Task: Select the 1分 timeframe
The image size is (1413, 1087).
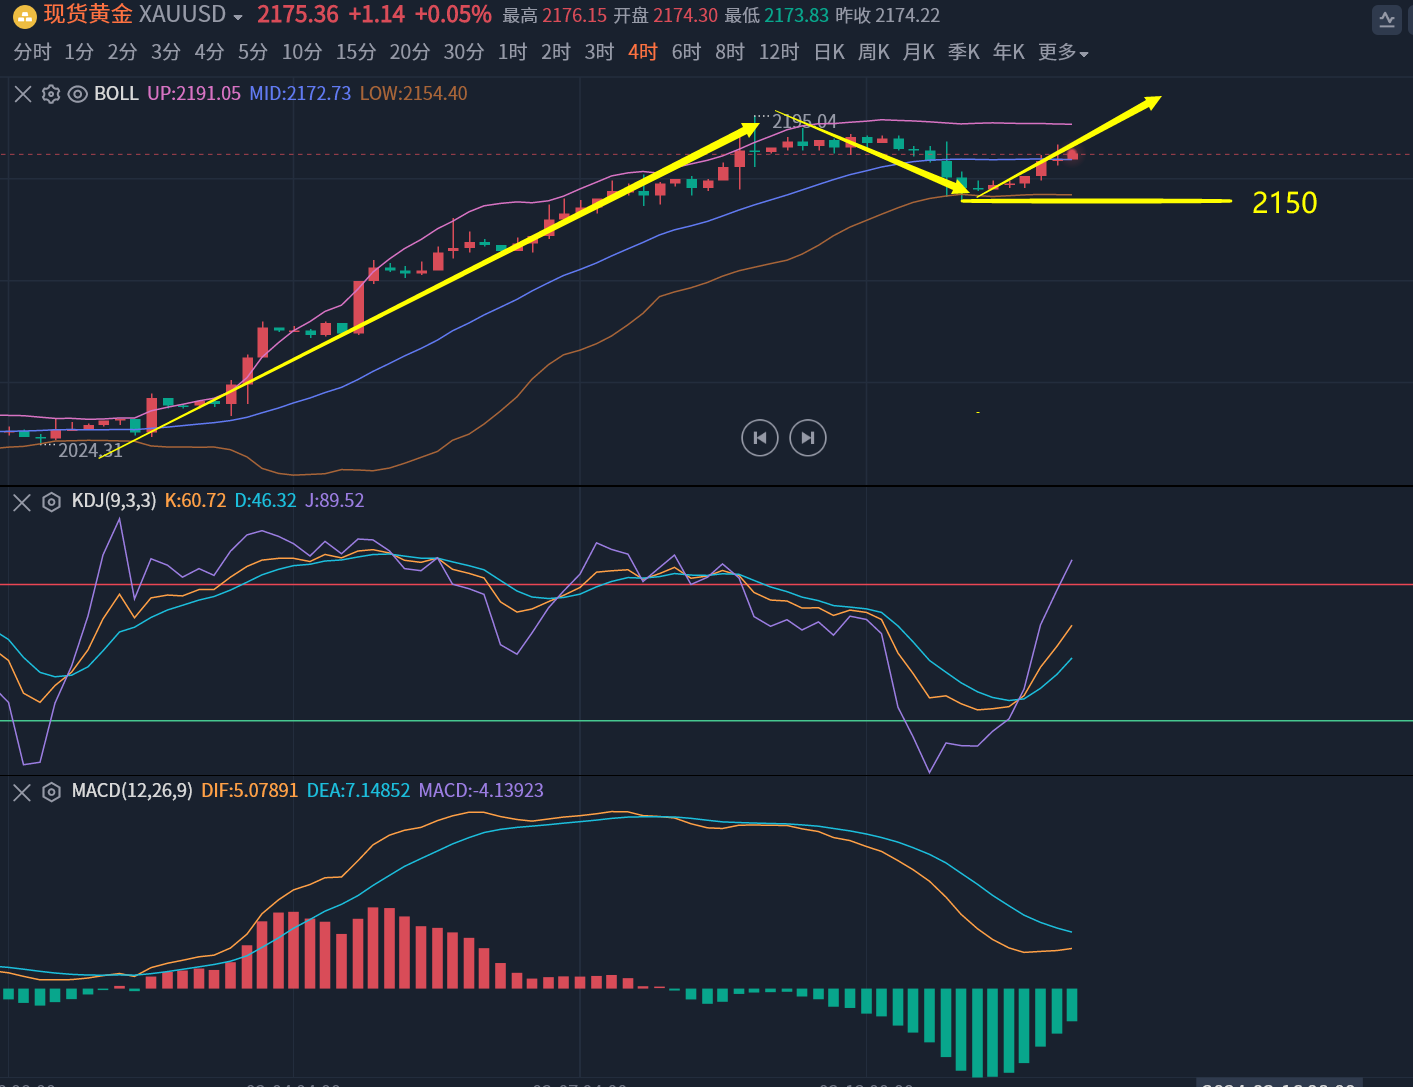Action: 79,52
